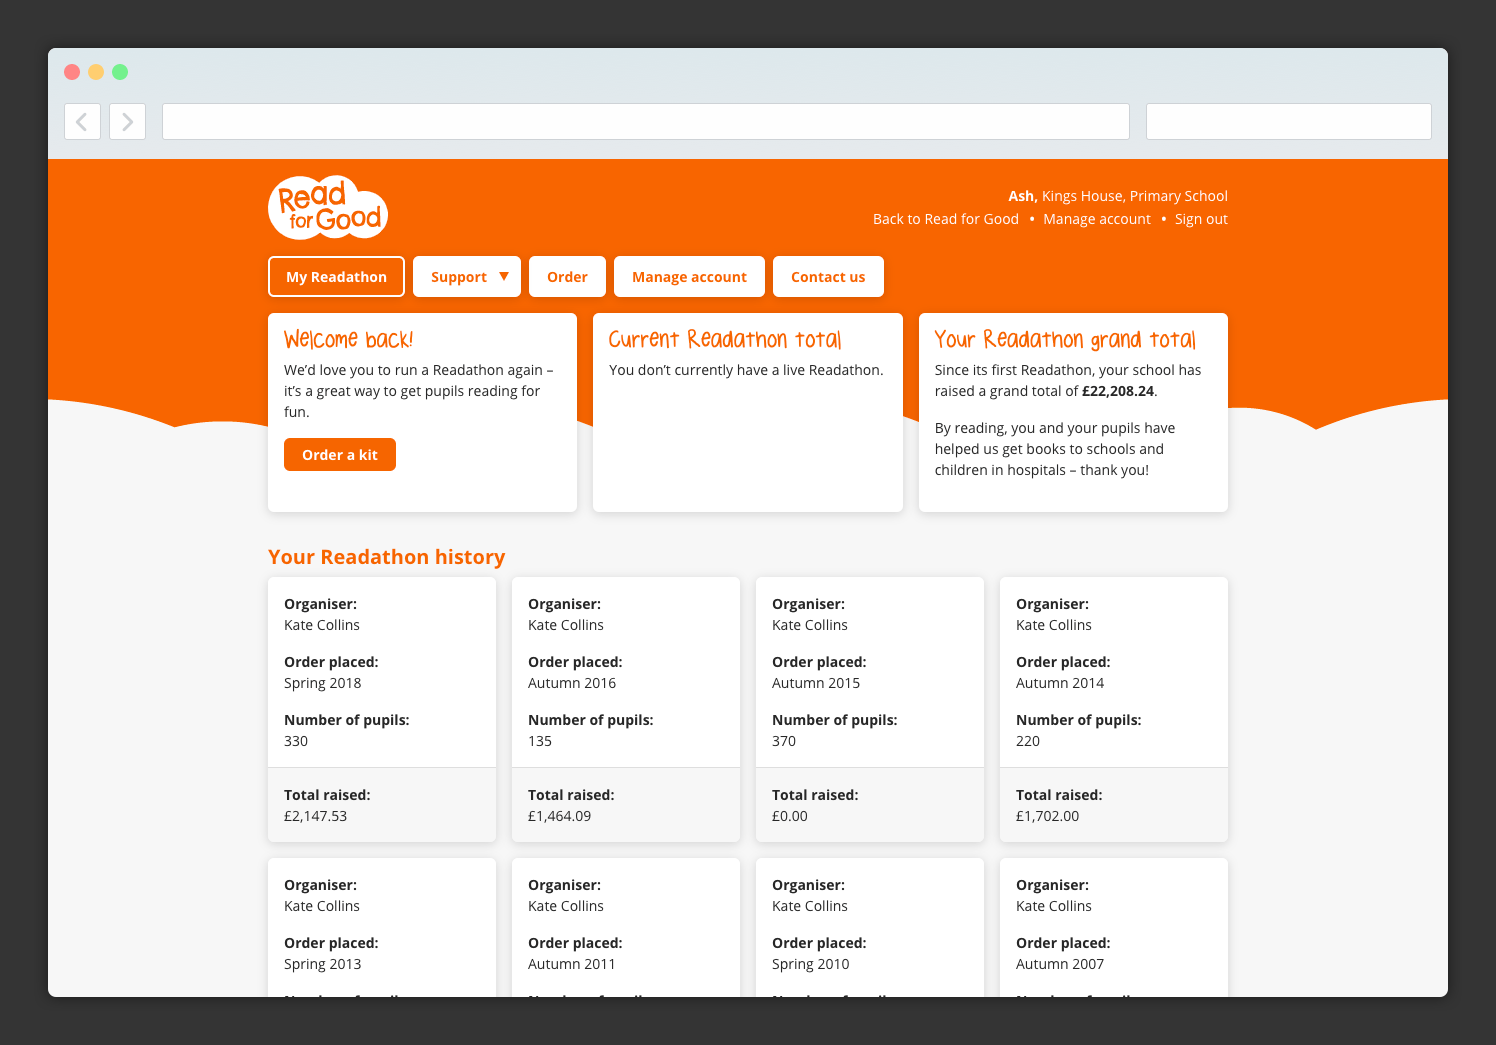The width and height of the screenshot is (1496, 1045).
Task: Click Kate Collins in Autumn 2014 card
Action: (x=1054, y=625)
